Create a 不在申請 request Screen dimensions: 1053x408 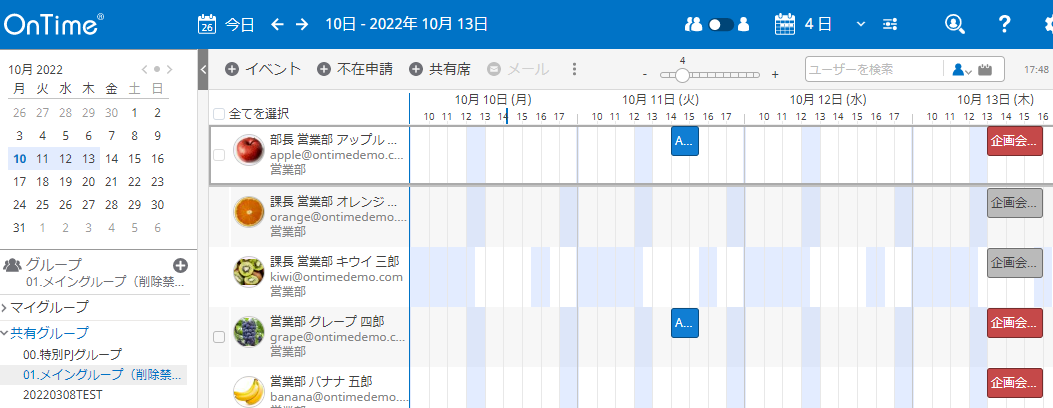click(355, 69)
